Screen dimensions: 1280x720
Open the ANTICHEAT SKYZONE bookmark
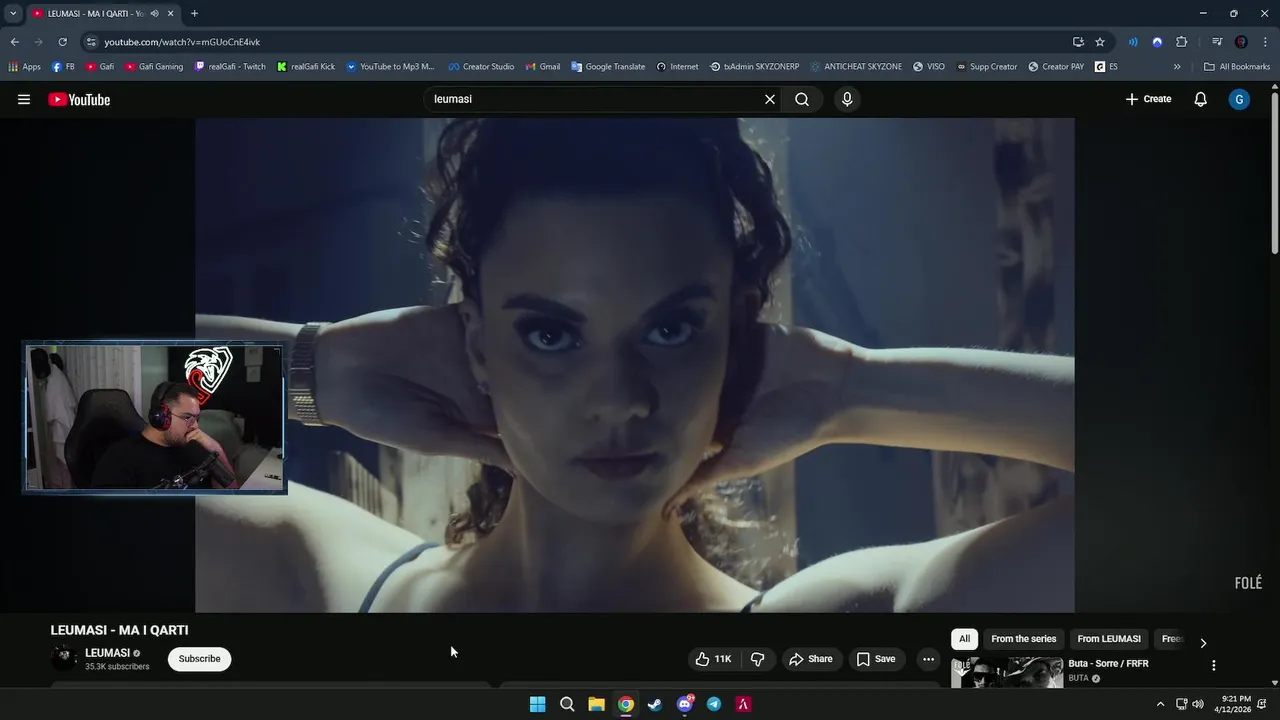[856, 67]
